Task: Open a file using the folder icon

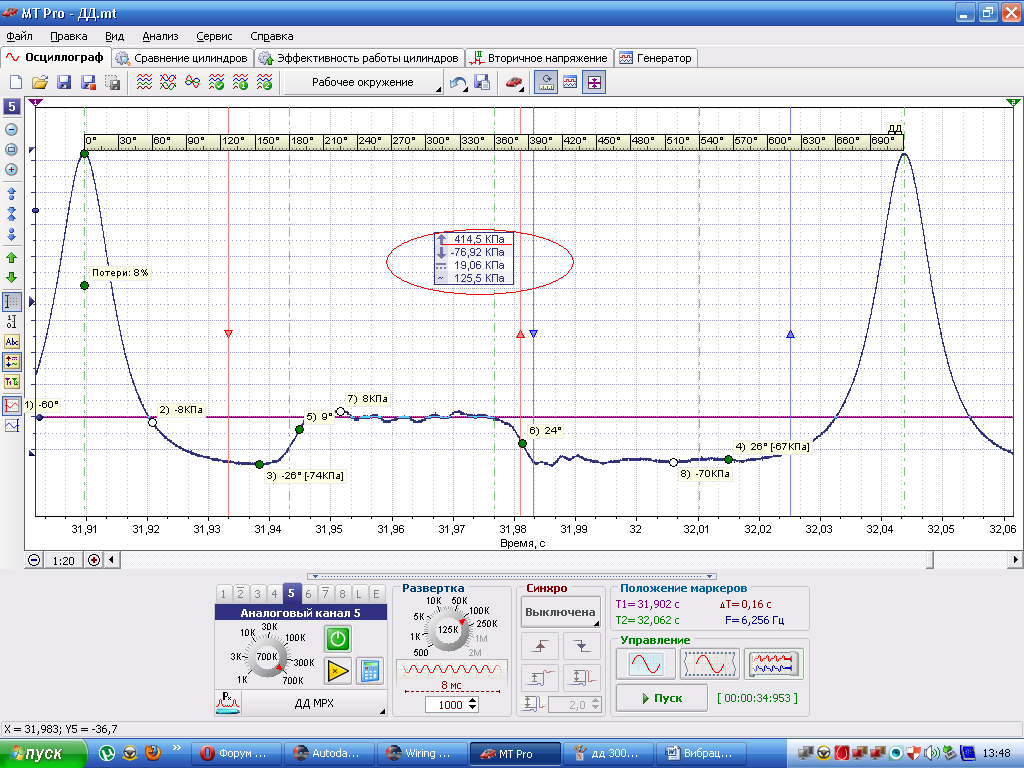Action: click(40, 82)
